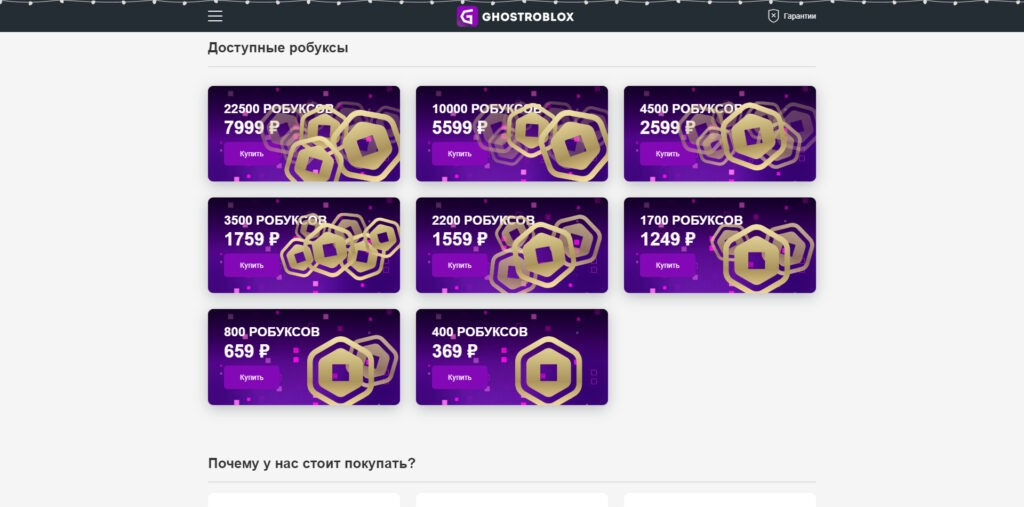Open the hamburger menu icon
The image size is (1024, 507).
(x=216, y=16)
